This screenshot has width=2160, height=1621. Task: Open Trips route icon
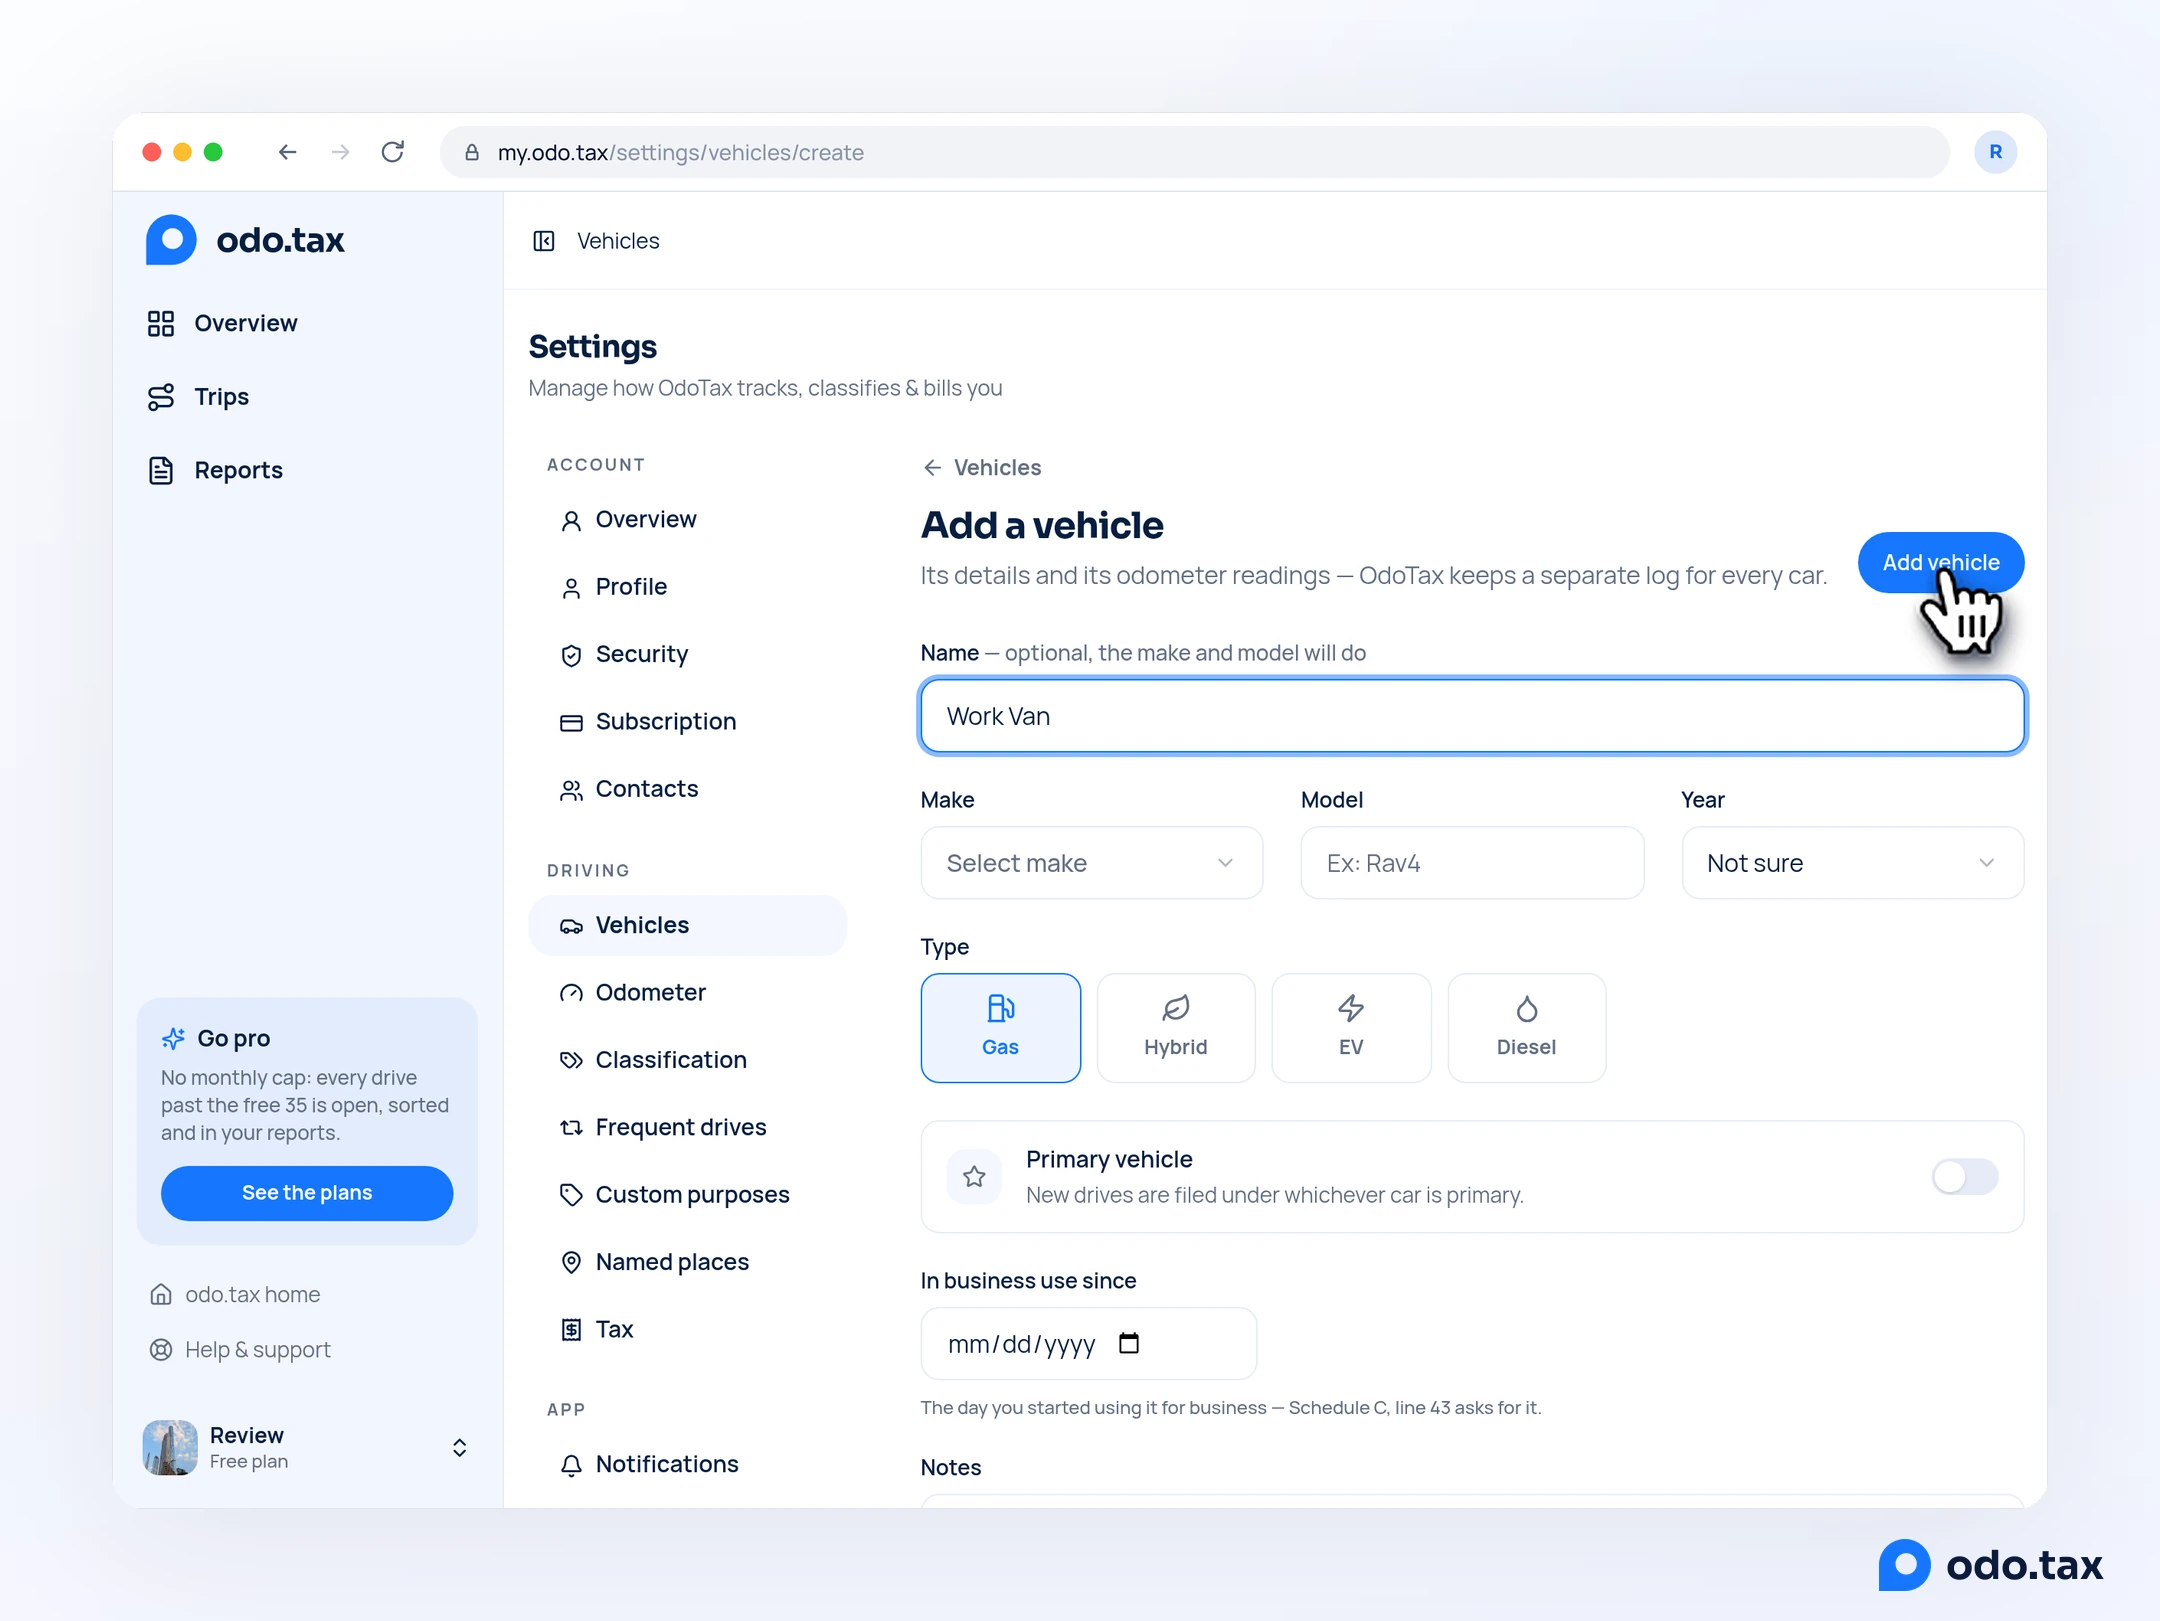point(161,397)
